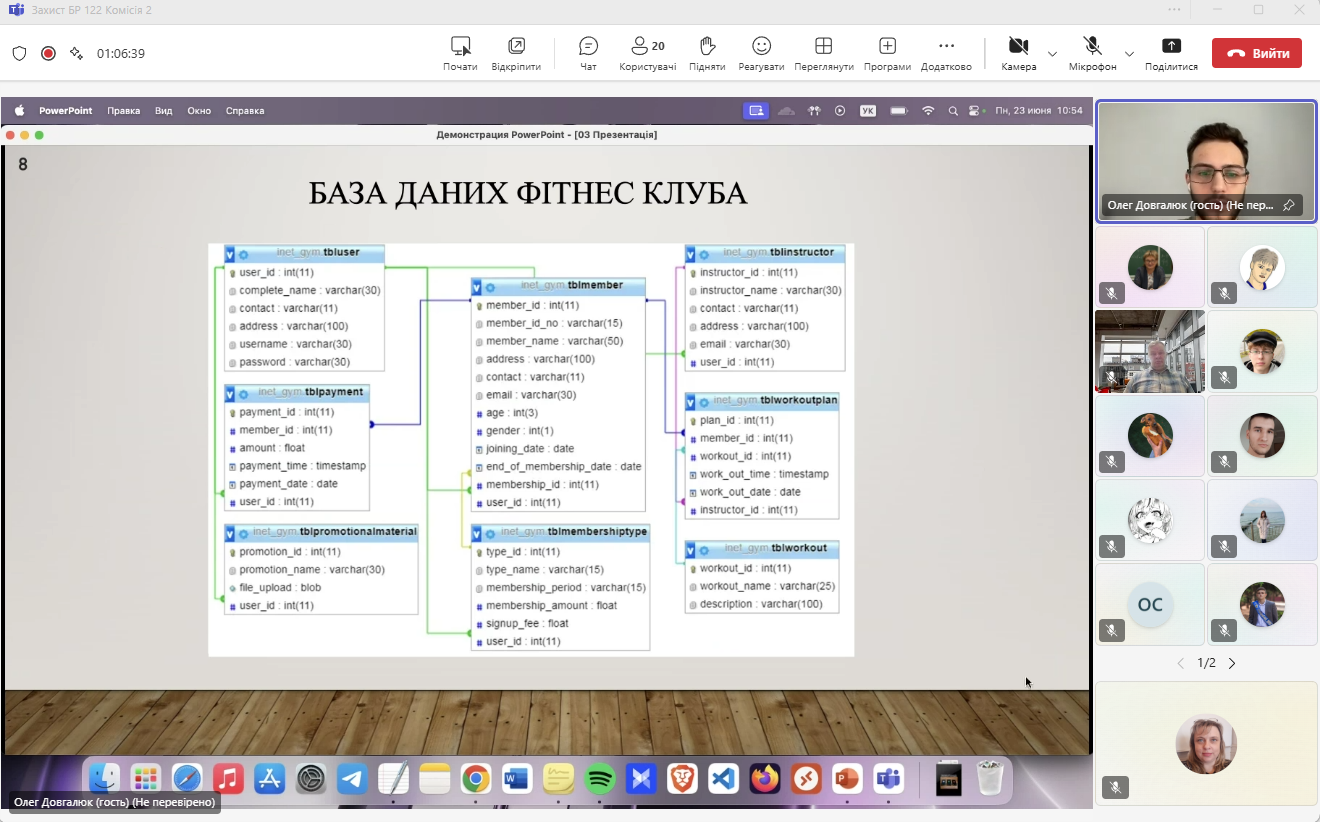The height and width of the screenshot is (822, 1320).
Task: Expand microphone options dropdown arrow
Action: pyautogui.click(x=1129, y=53)
